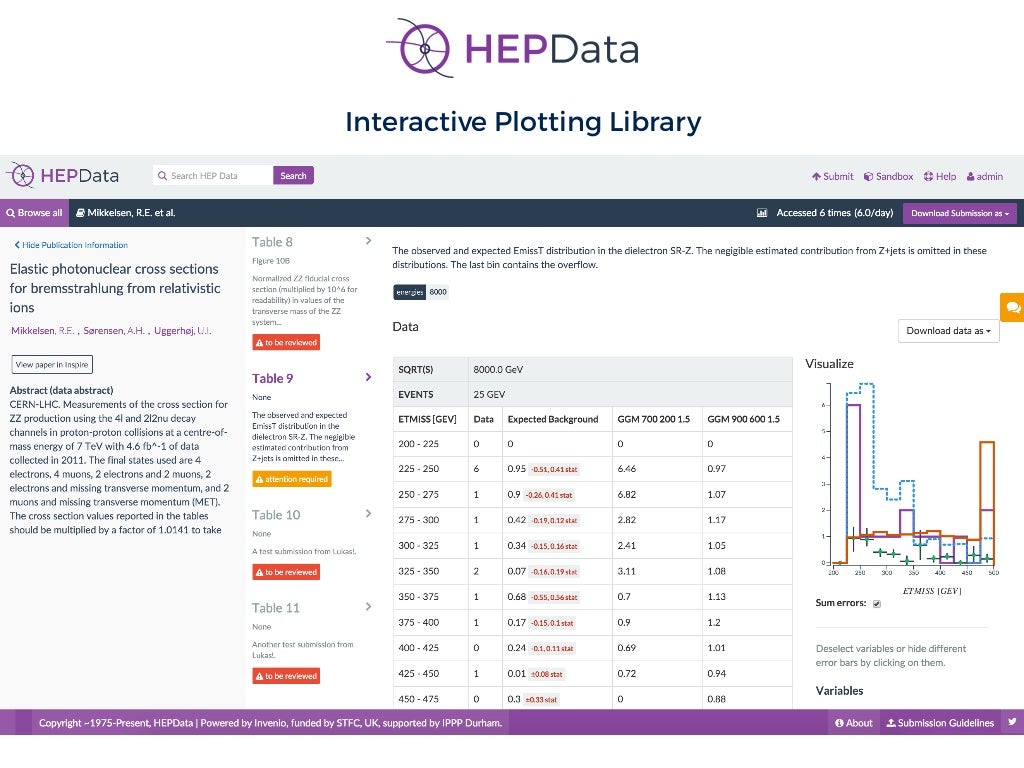Expand Table 9 with its chevron
This screenshot has width=1024, height=768.
368,377
